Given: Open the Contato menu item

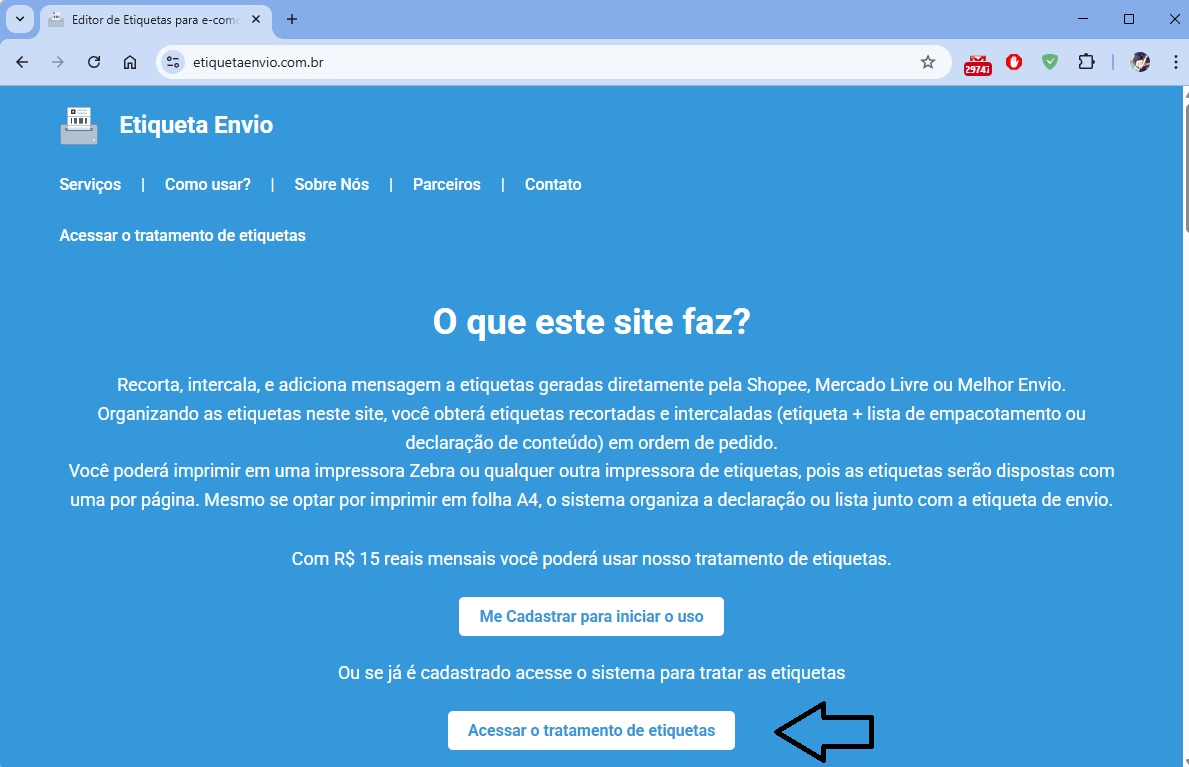Looking at the screenshot, I should tap(553, 184).
